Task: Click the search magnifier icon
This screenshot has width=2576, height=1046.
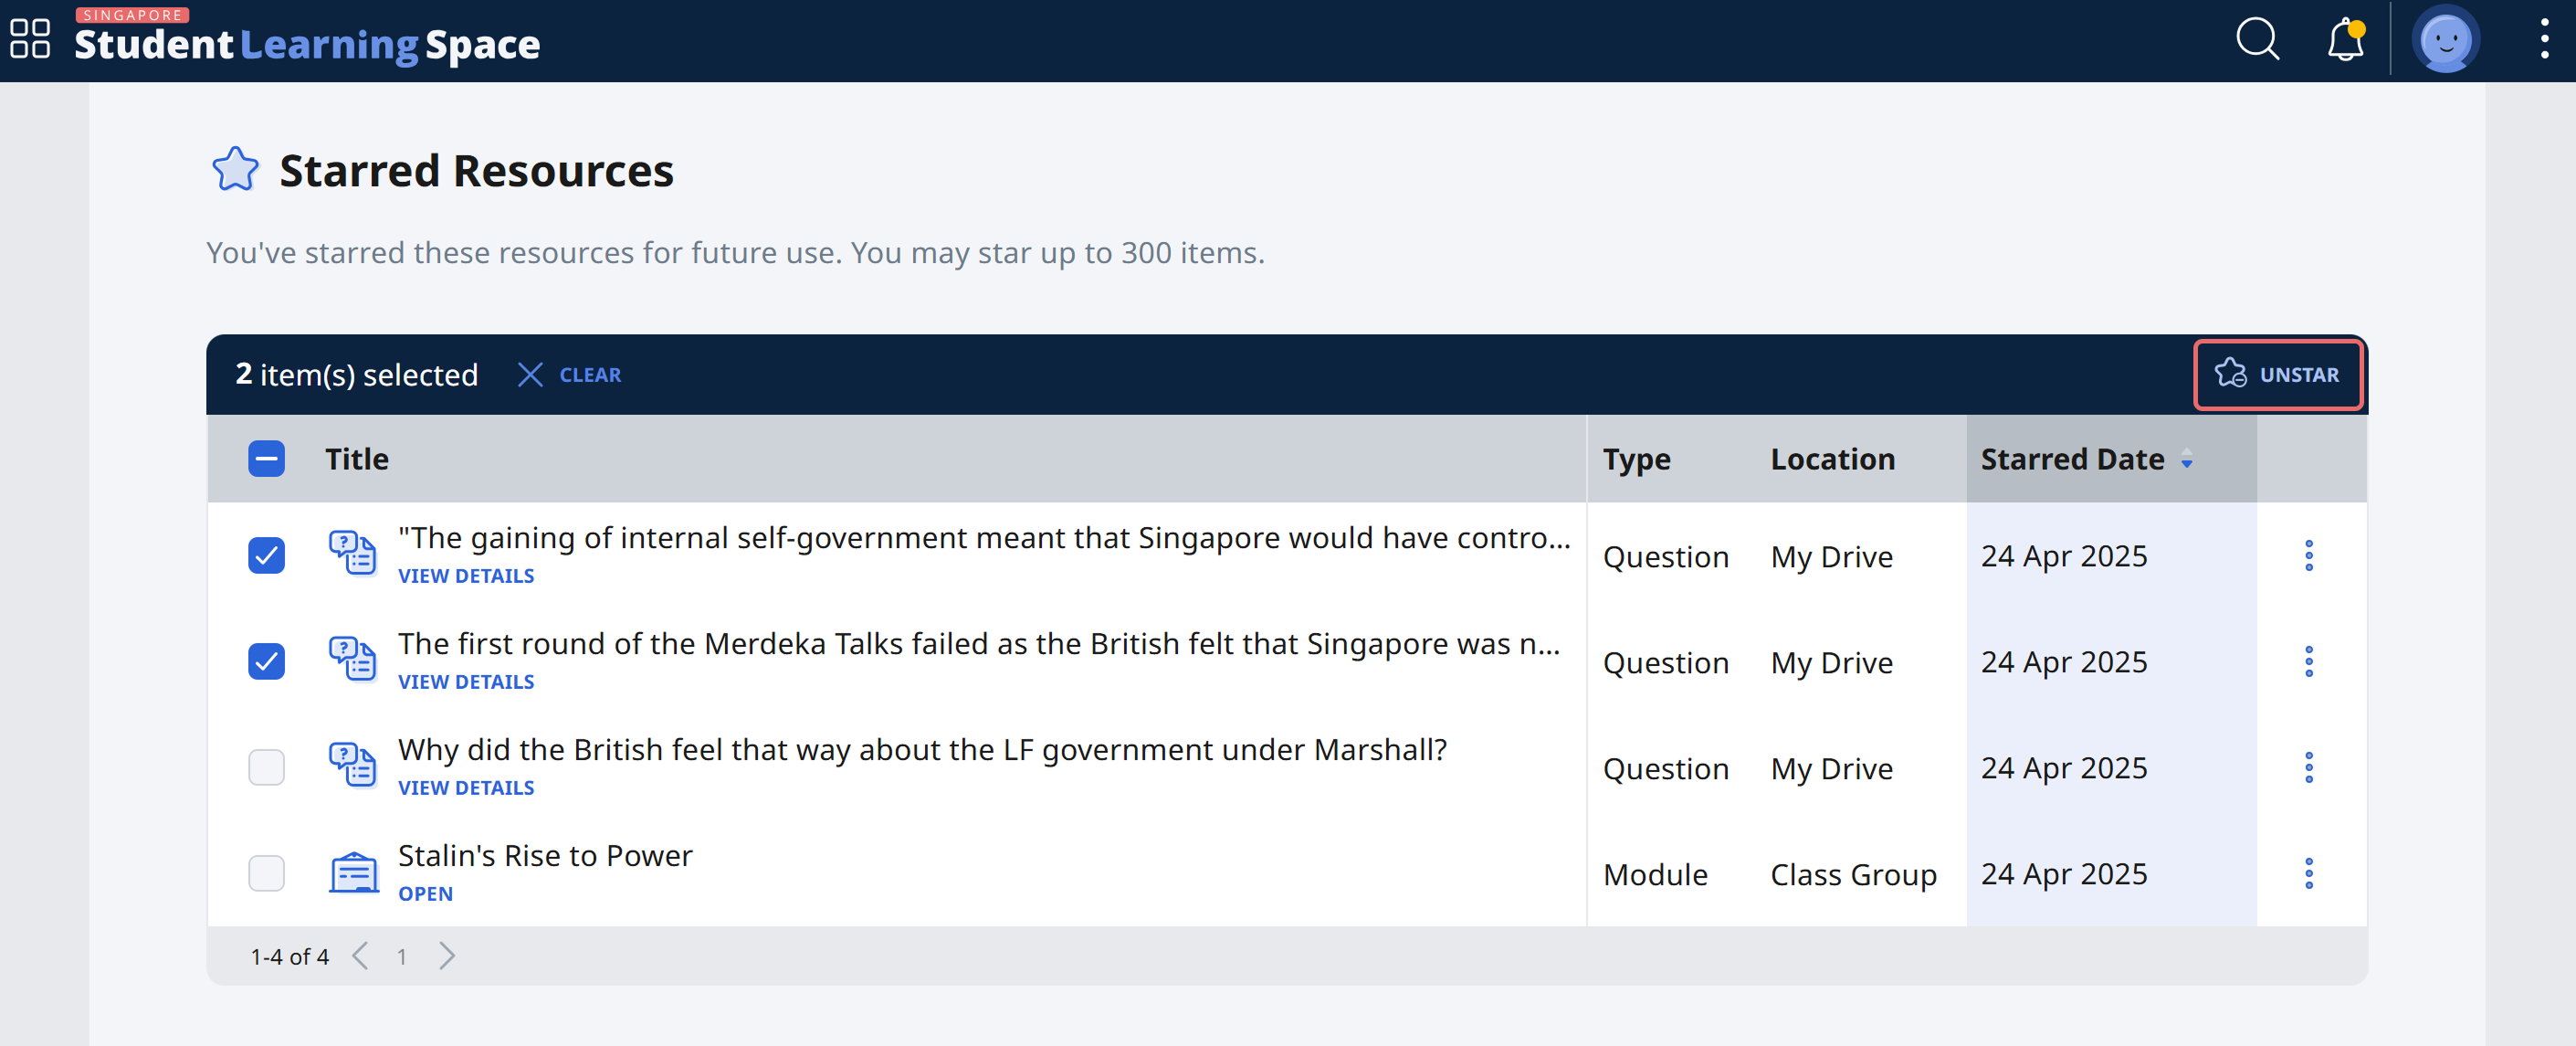Action: click(2257, 40)
